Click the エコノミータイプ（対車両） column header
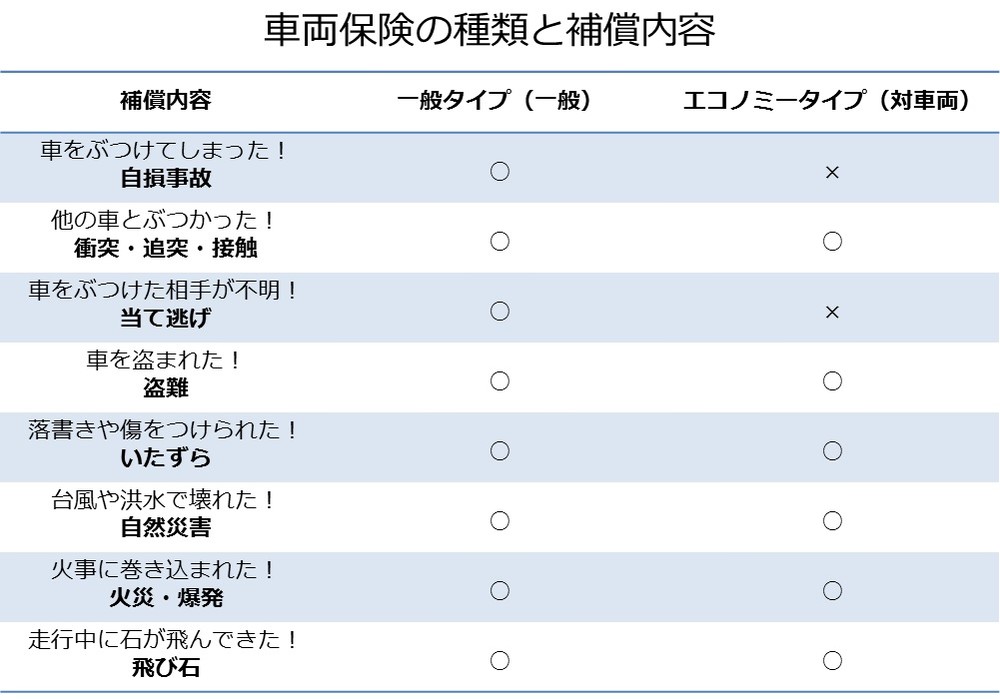Image resolution: width=1000 pixels, height=699 pixels. tap(829, 101)
